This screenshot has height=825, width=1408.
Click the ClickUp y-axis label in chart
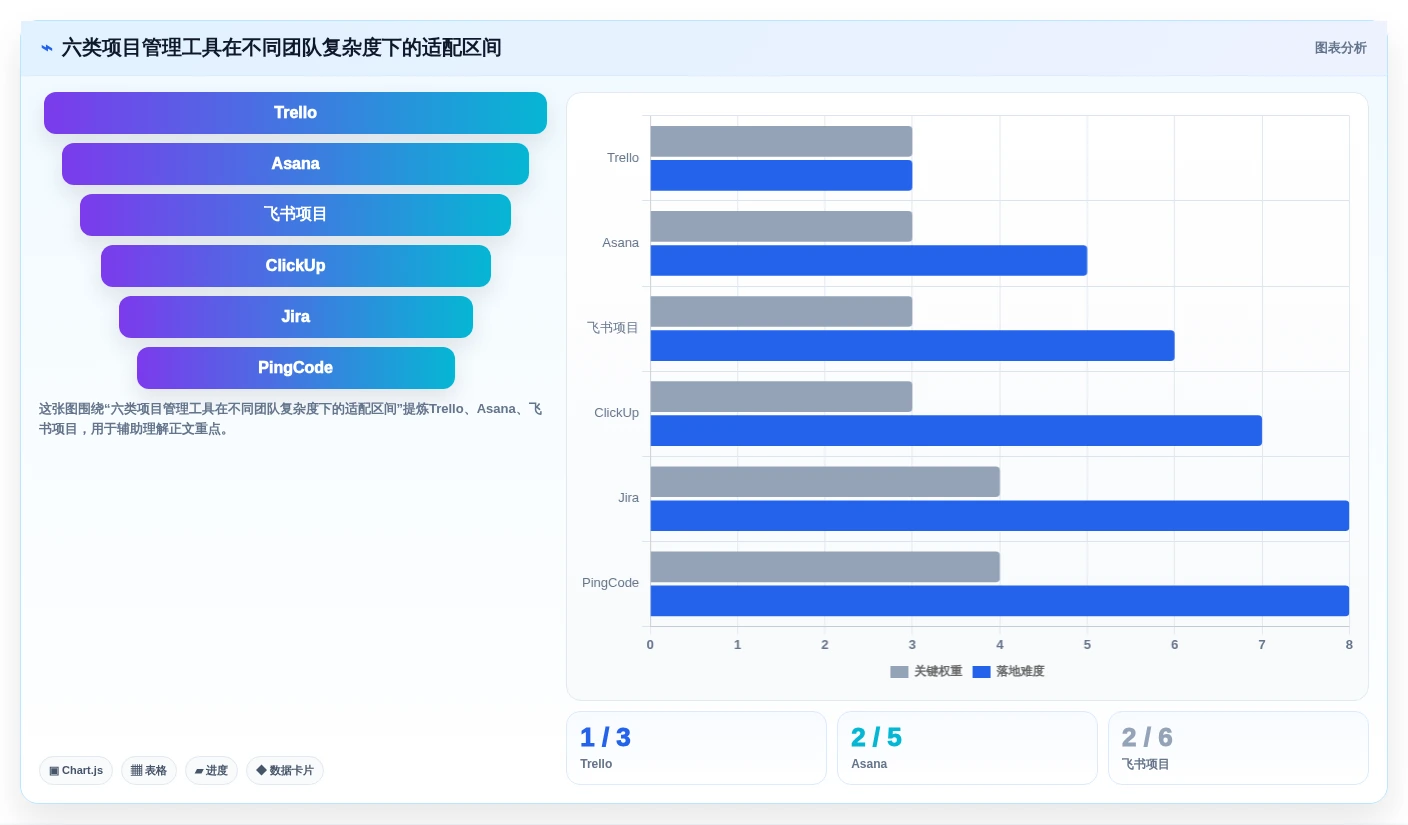[616, 413]
